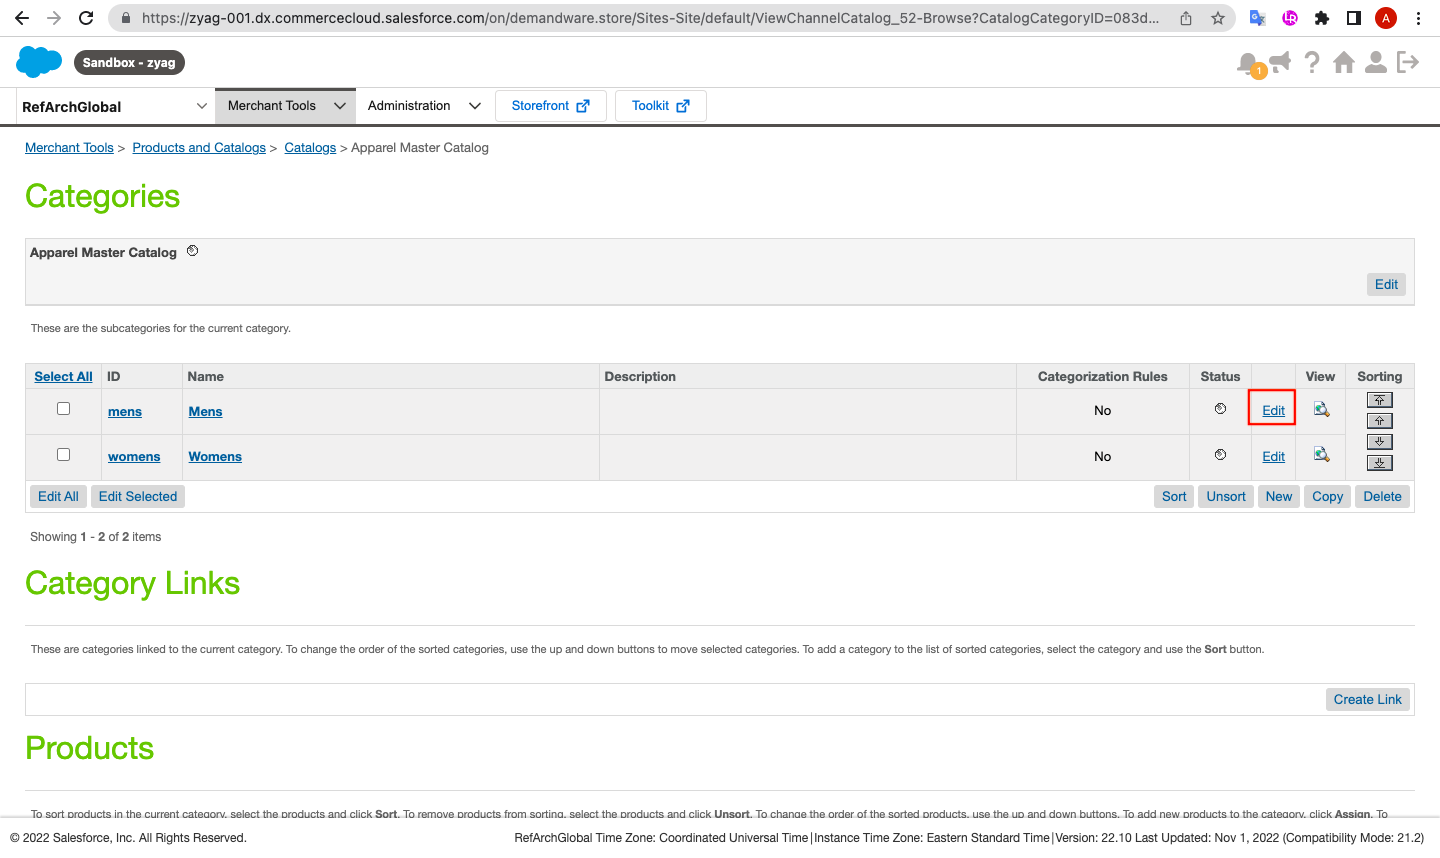The height and width of the screenshot is (858, 1440).
Task: Check the box for the mens category
Action: [64, 409]
